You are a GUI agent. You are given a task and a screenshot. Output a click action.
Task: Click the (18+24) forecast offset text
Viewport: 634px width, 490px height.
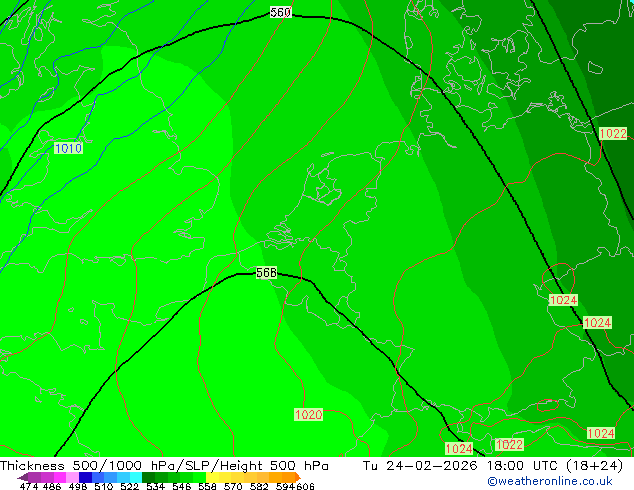coord(595,466)
